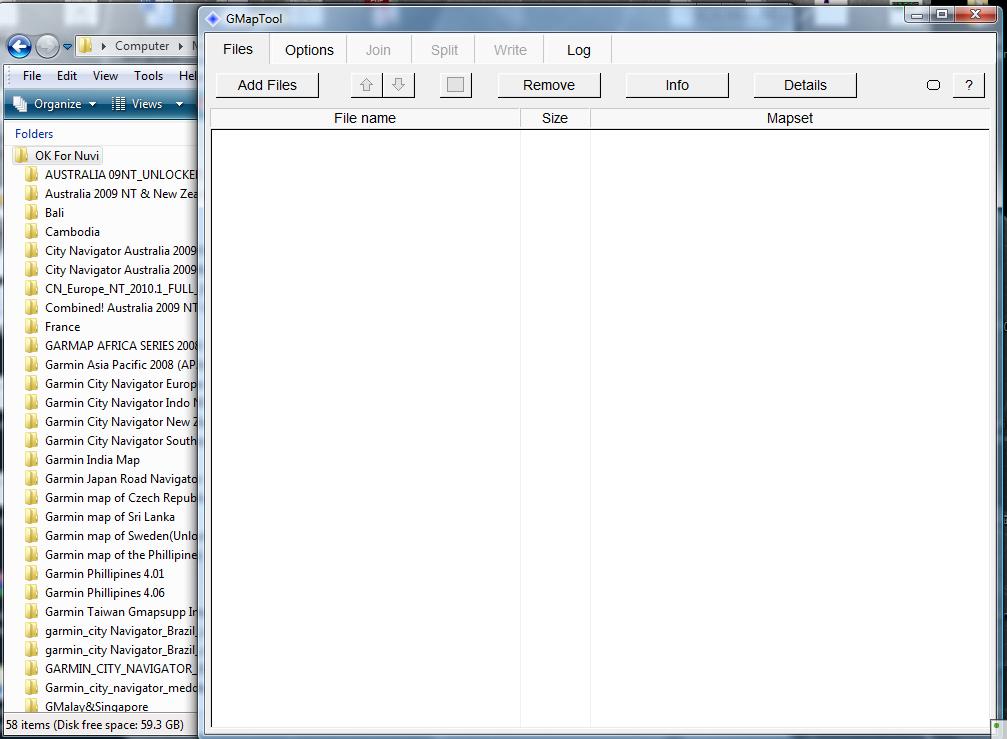Screen dimensions: 1007x739
Task: Select the Cambodia folder in tree
Action: coord(72,232)
